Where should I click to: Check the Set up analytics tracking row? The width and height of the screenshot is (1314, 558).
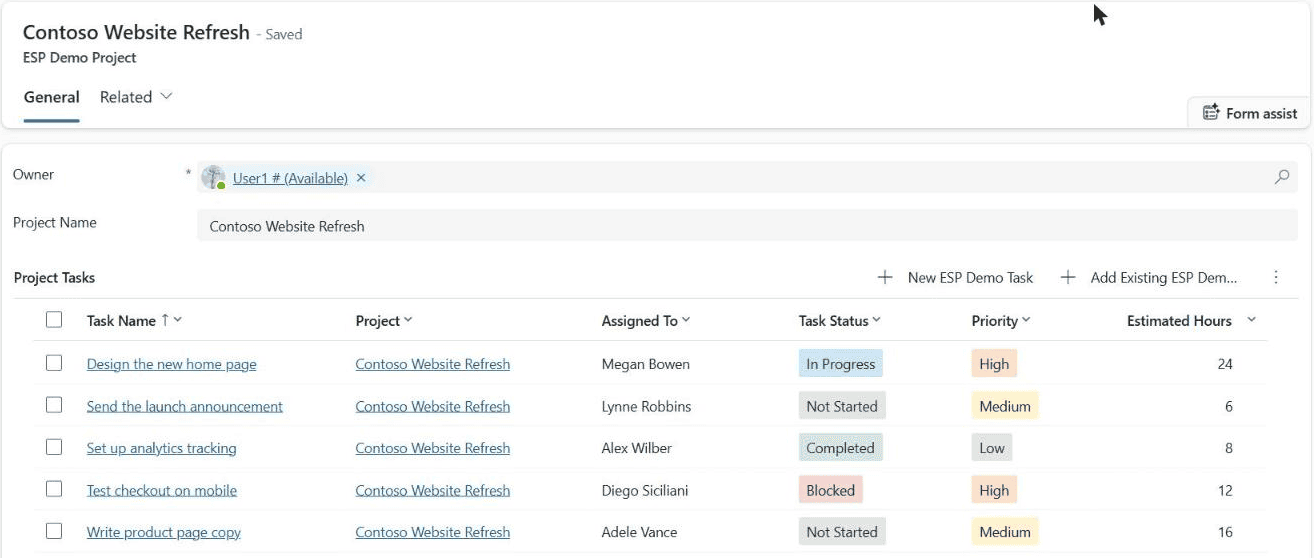coord(54,447)
